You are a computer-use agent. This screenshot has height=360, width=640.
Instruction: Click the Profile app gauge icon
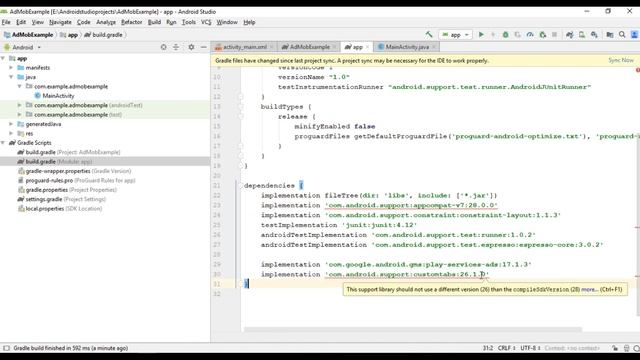pos(530,35)
